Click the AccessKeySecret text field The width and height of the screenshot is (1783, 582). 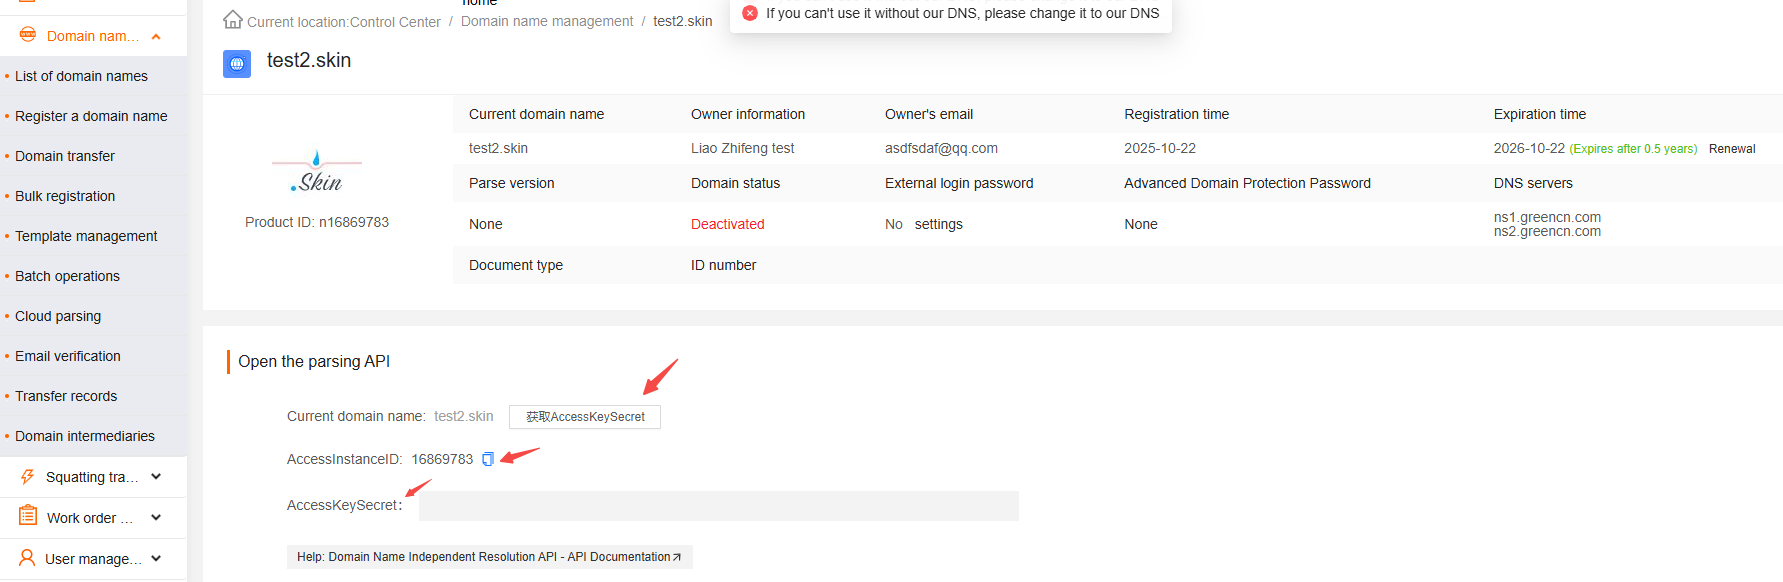coord(718,506)
